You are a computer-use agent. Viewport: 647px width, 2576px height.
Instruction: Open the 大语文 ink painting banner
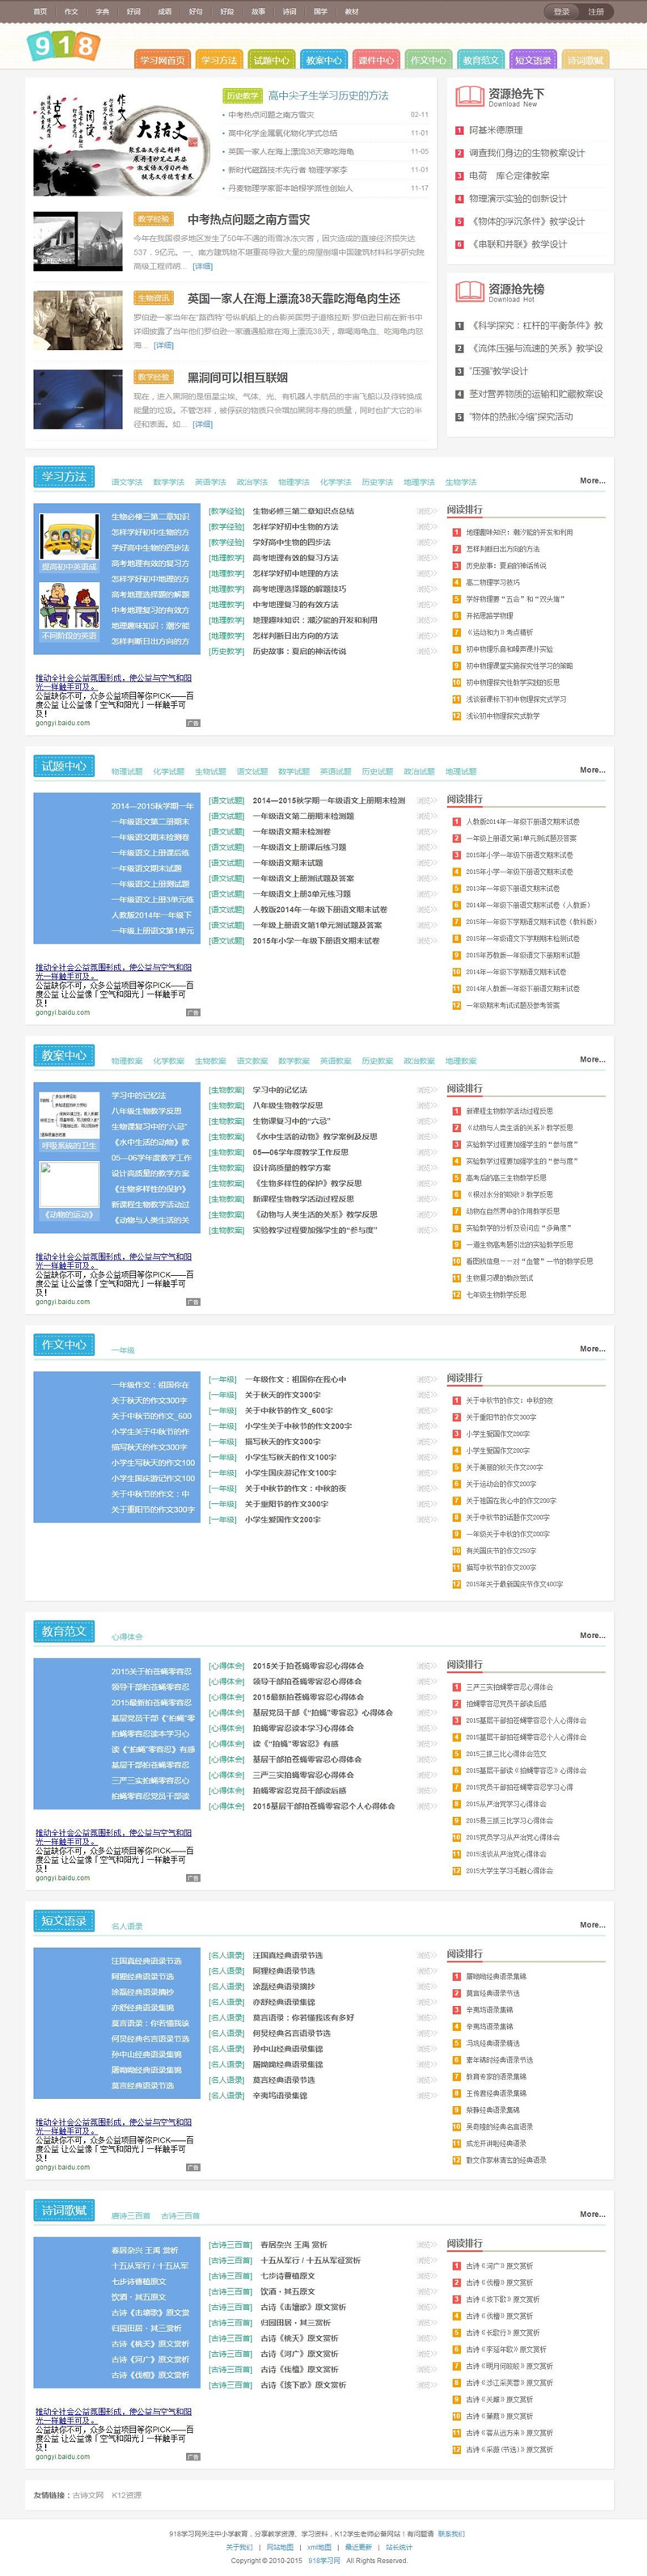point(121,138)
